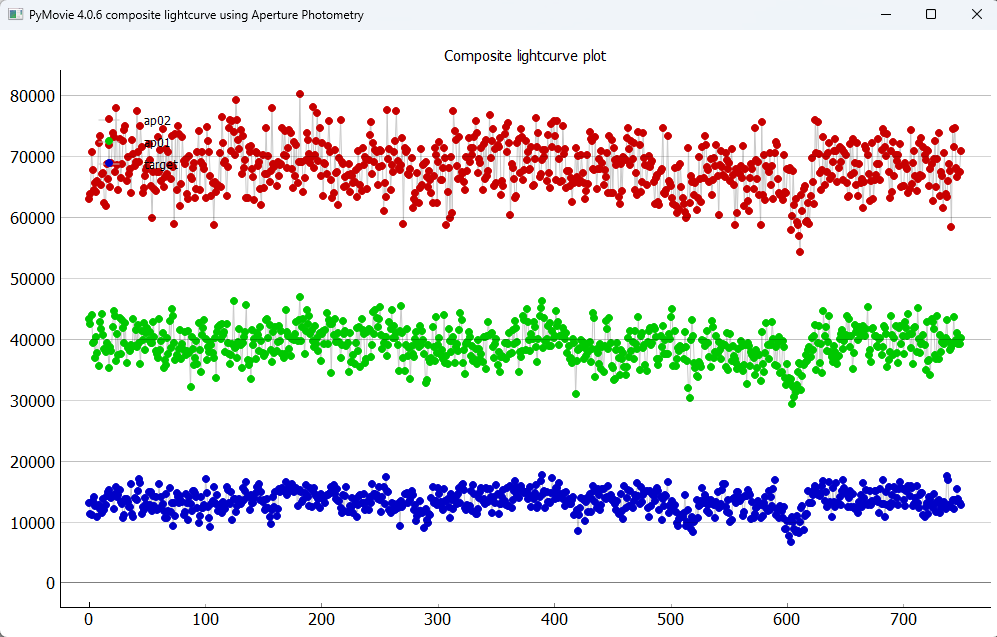Click the 60000 y-axis tick label
This screenshot has height=637, width=997.
32,218
